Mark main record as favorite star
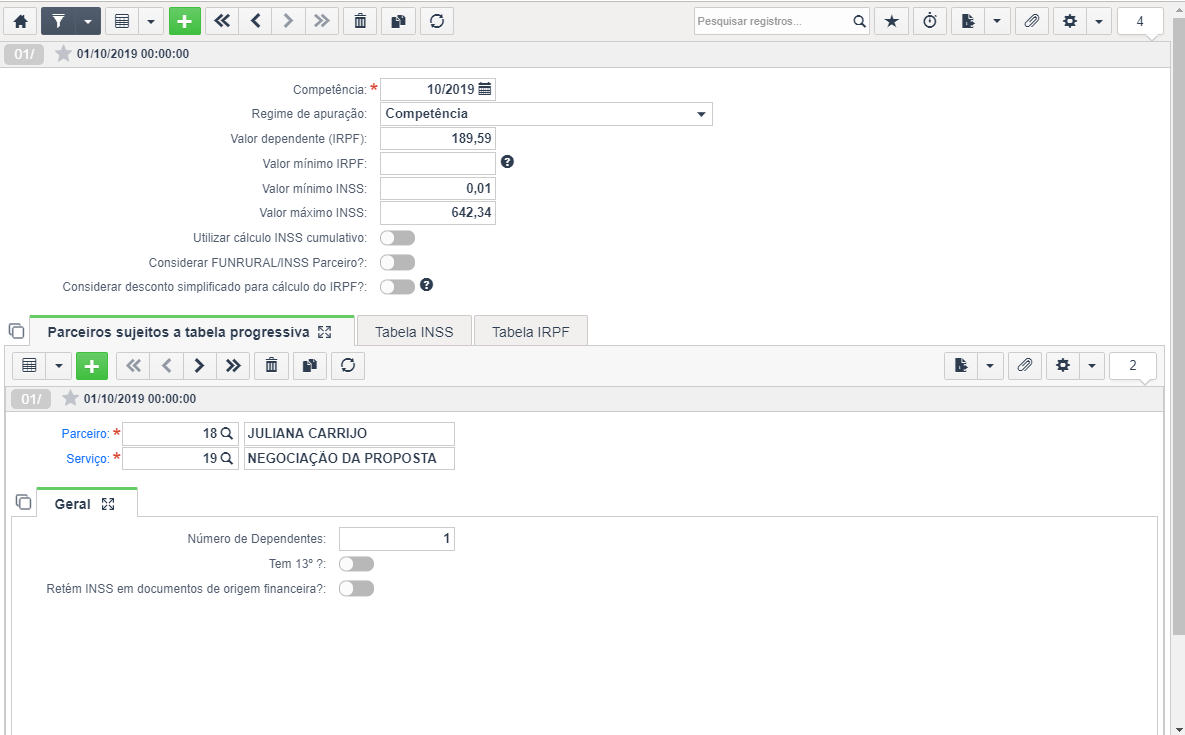The height and width of the screenshot is (735, 1185). (x=63, y=54)
